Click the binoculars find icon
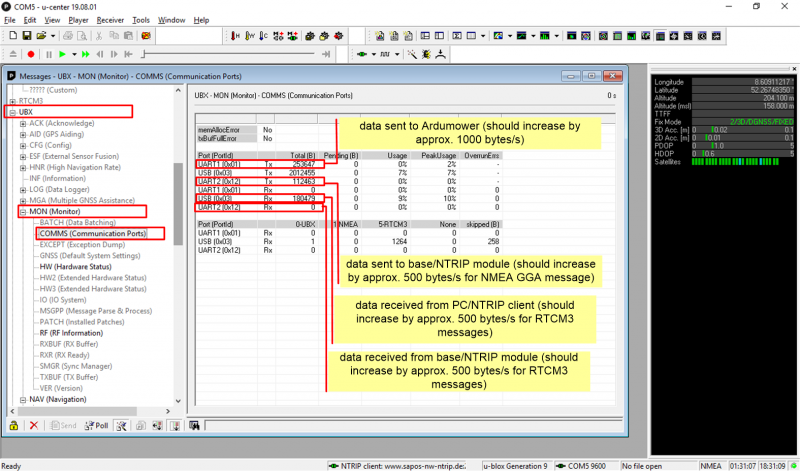This screenshot has height=471, width=800. coord(194,425)
